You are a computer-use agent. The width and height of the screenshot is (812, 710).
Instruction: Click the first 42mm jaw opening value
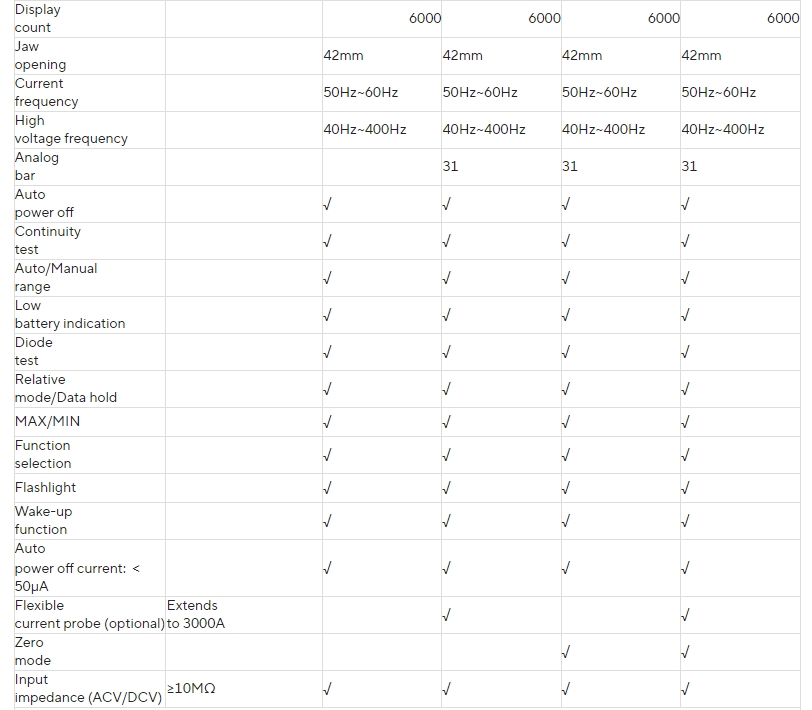click(343, 55)
